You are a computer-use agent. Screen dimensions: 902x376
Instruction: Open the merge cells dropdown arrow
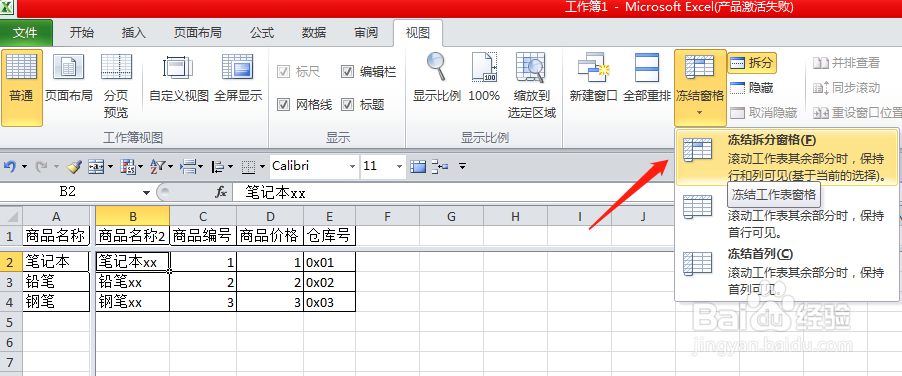pyautogui.click(x=109, y=167)
